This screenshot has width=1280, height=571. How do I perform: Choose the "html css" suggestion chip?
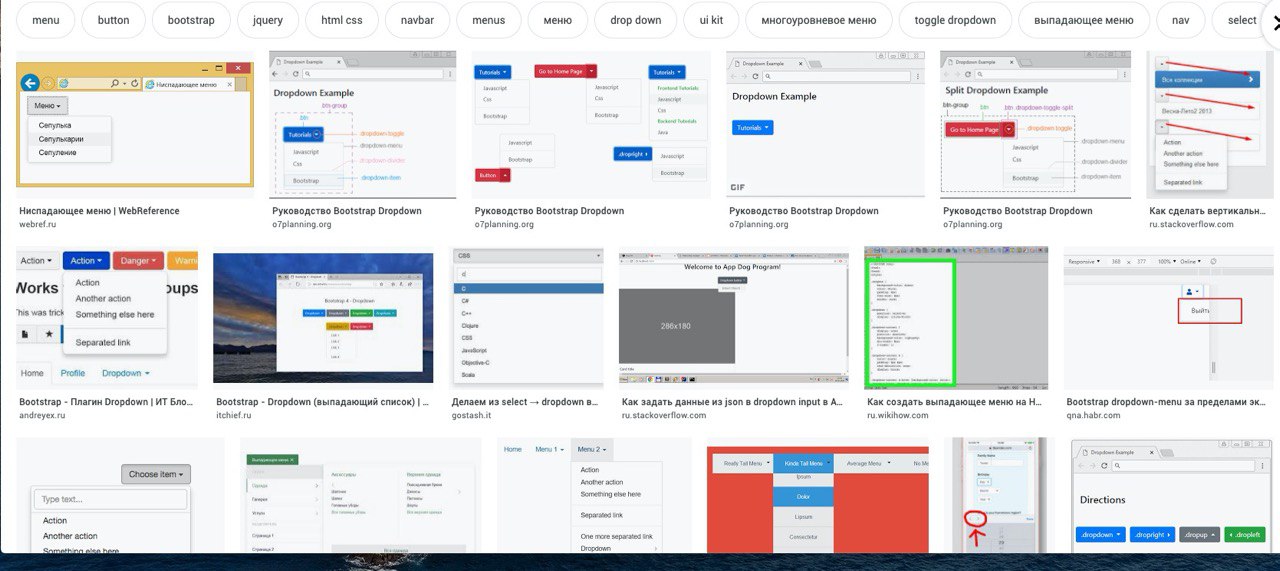(341, 20)
